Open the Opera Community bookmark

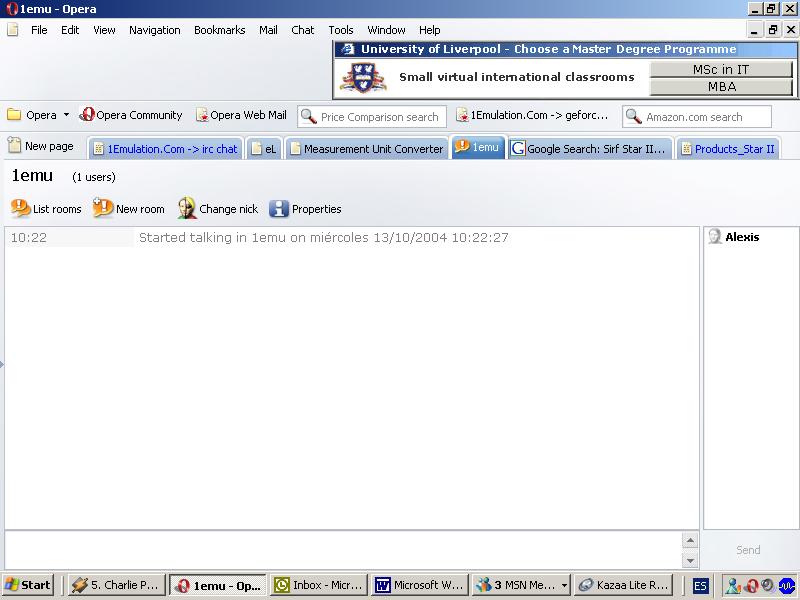tap(131, 115)
